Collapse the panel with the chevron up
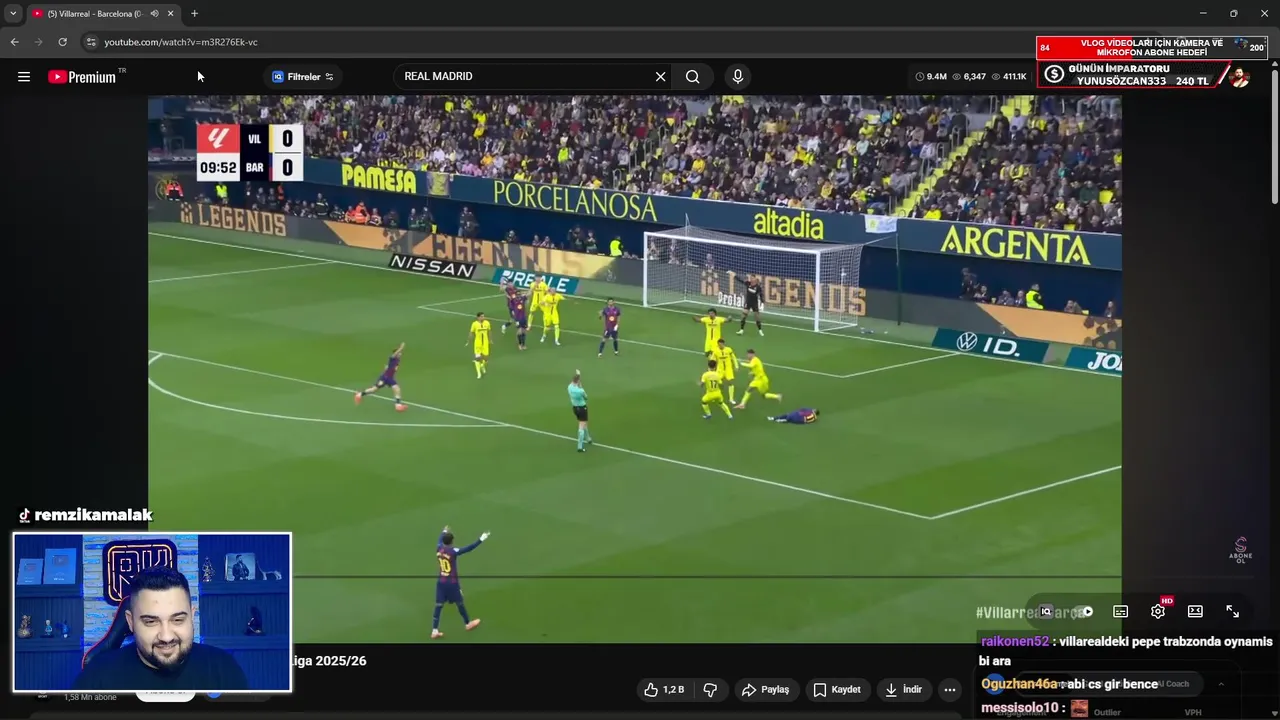The height and width of the screenshot is (720, 1280). (x=1220, y=684)
